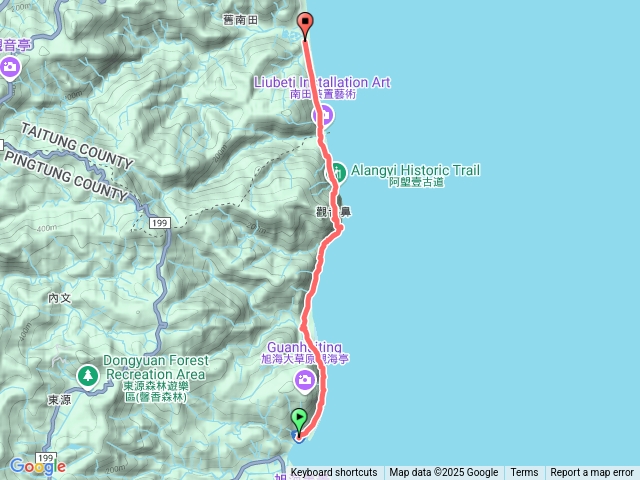Image resolution: width=640 pixels, height=480 pixels.
Task: Click the route 199 shield on the road
Action: click(160, 223)
